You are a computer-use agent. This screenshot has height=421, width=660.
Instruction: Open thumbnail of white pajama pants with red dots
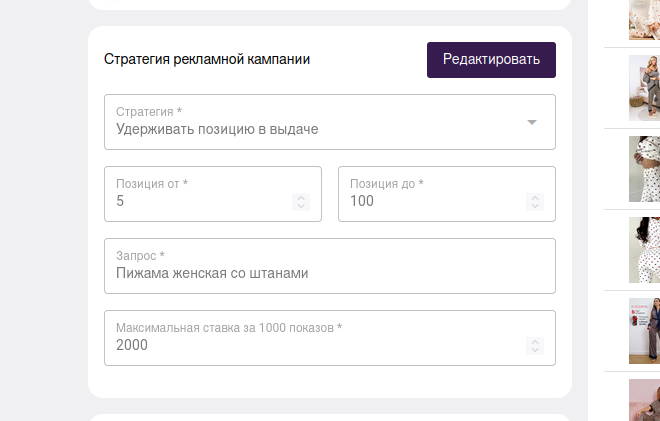click(644, 250)
